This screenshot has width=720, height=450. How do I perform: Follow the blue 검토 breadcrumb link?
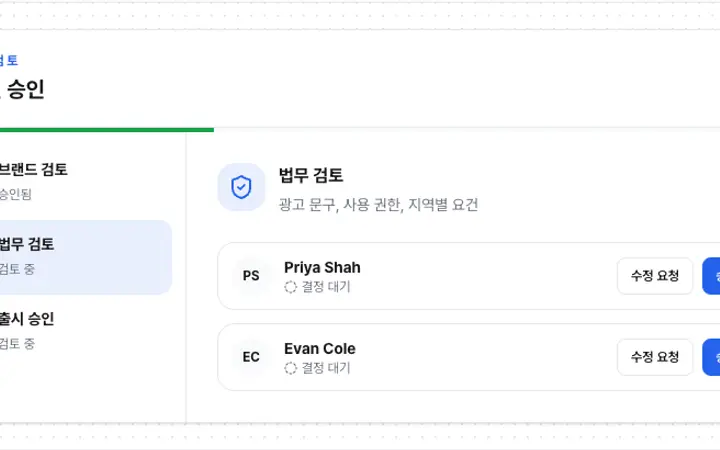coord(9,60)
